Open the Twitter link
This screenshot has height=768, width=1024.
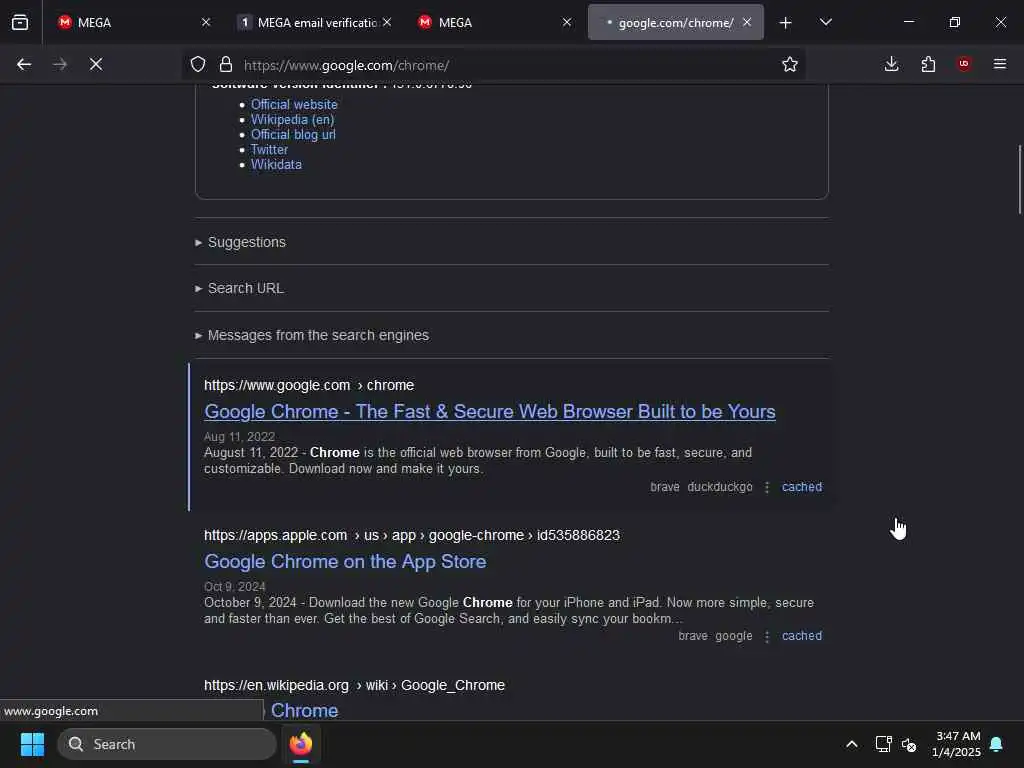click(269, 150)
